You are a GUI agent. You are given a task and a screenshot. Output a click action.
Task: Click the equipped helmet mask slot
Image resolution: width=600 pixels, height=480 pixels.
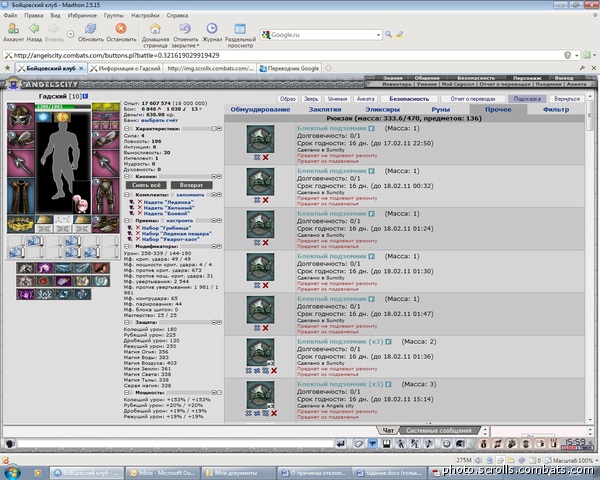coord(21,116)
